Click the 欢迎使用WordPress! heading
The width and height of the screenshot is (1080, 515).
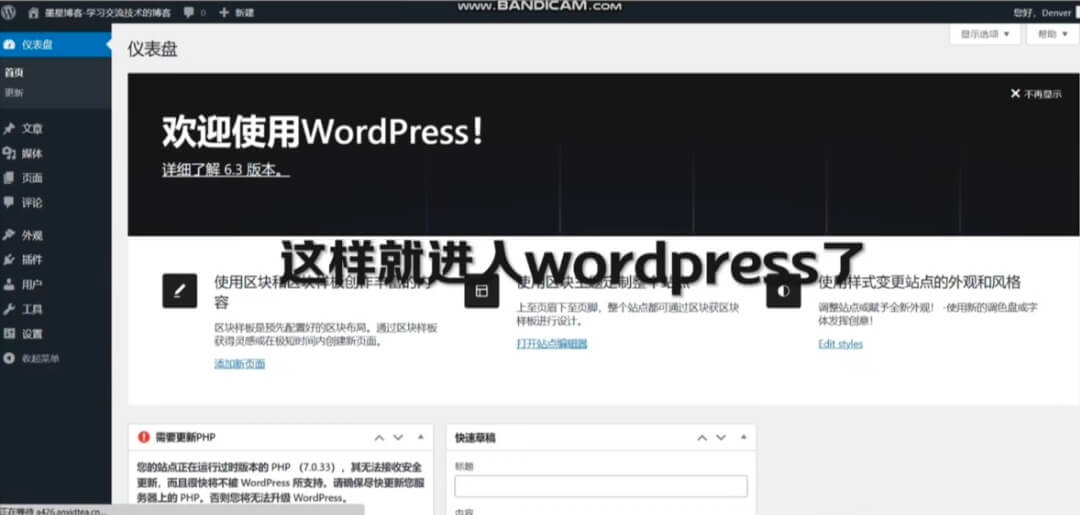tap(322, 132)
